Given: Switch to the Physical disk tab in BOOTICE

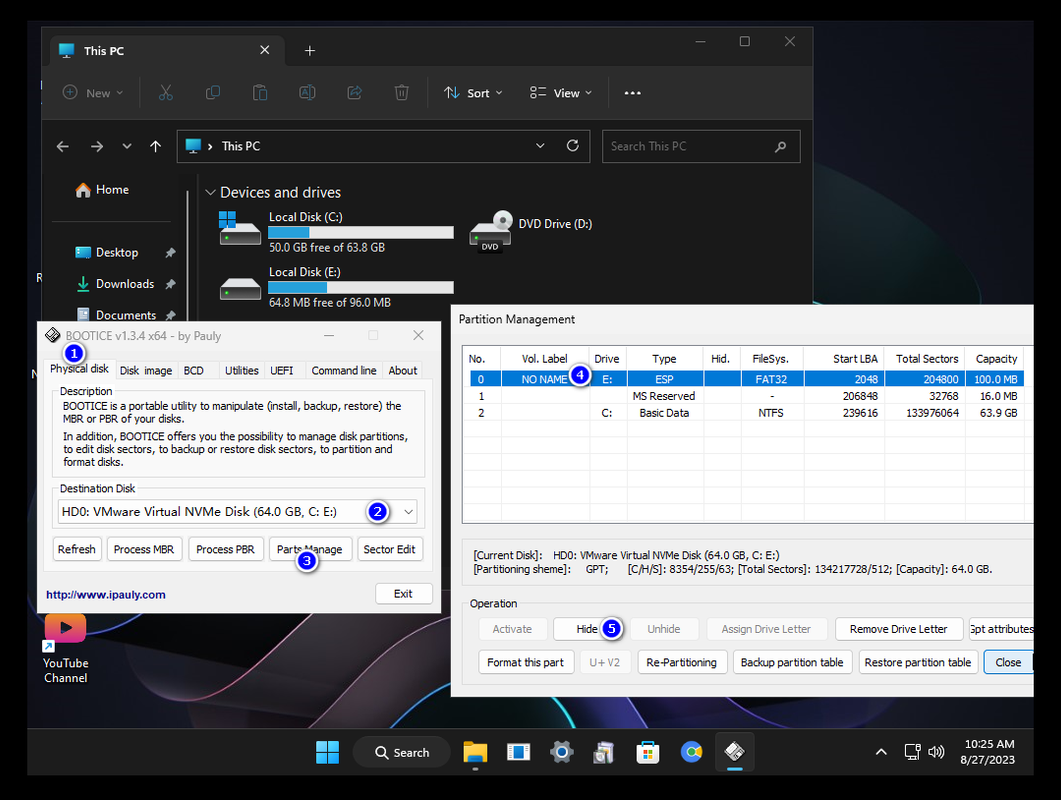Looking at the screenshot, I should [x=79, y=369].
